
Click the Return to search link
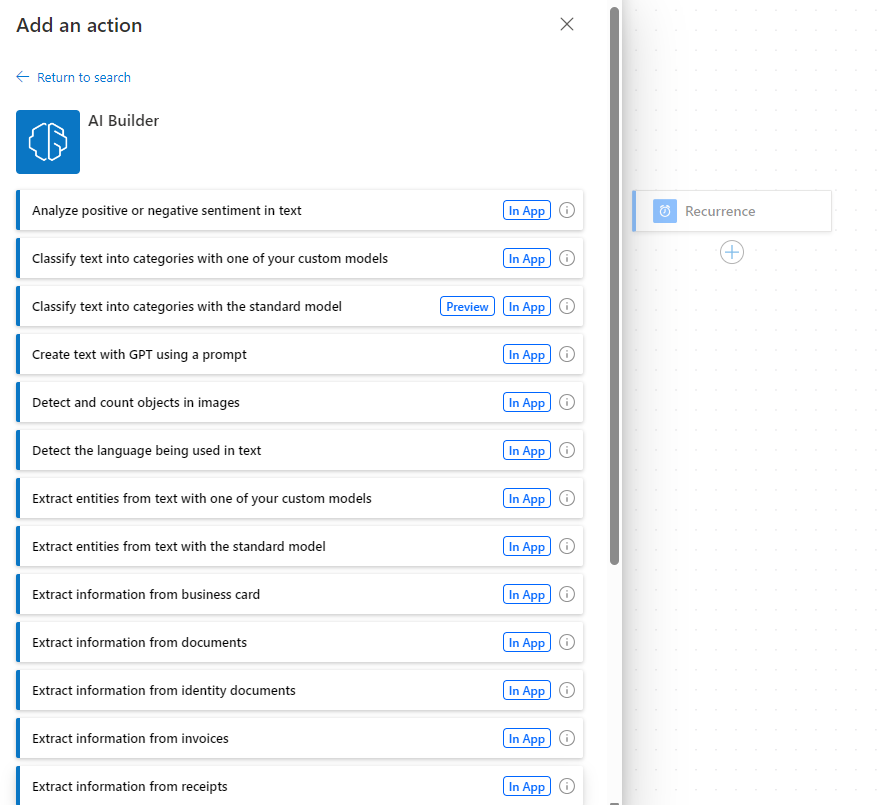tap(84, 77)
